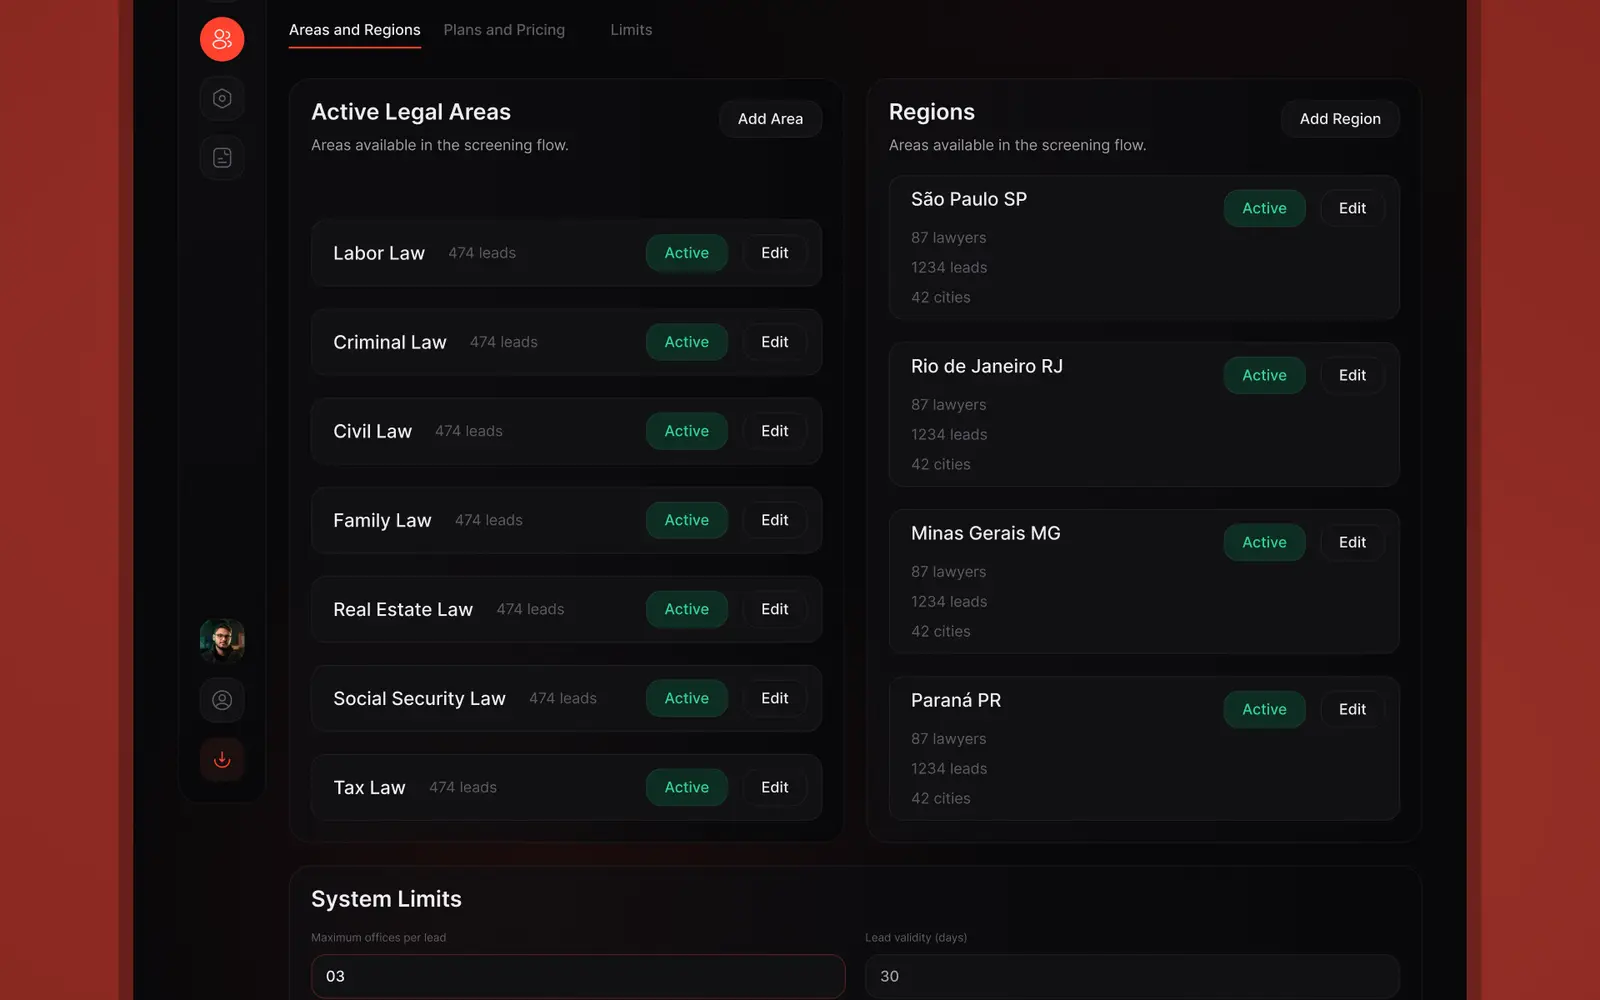Edit the Civil Law area
Viewport: 1600px width, 1000px height.
(775, 431)
